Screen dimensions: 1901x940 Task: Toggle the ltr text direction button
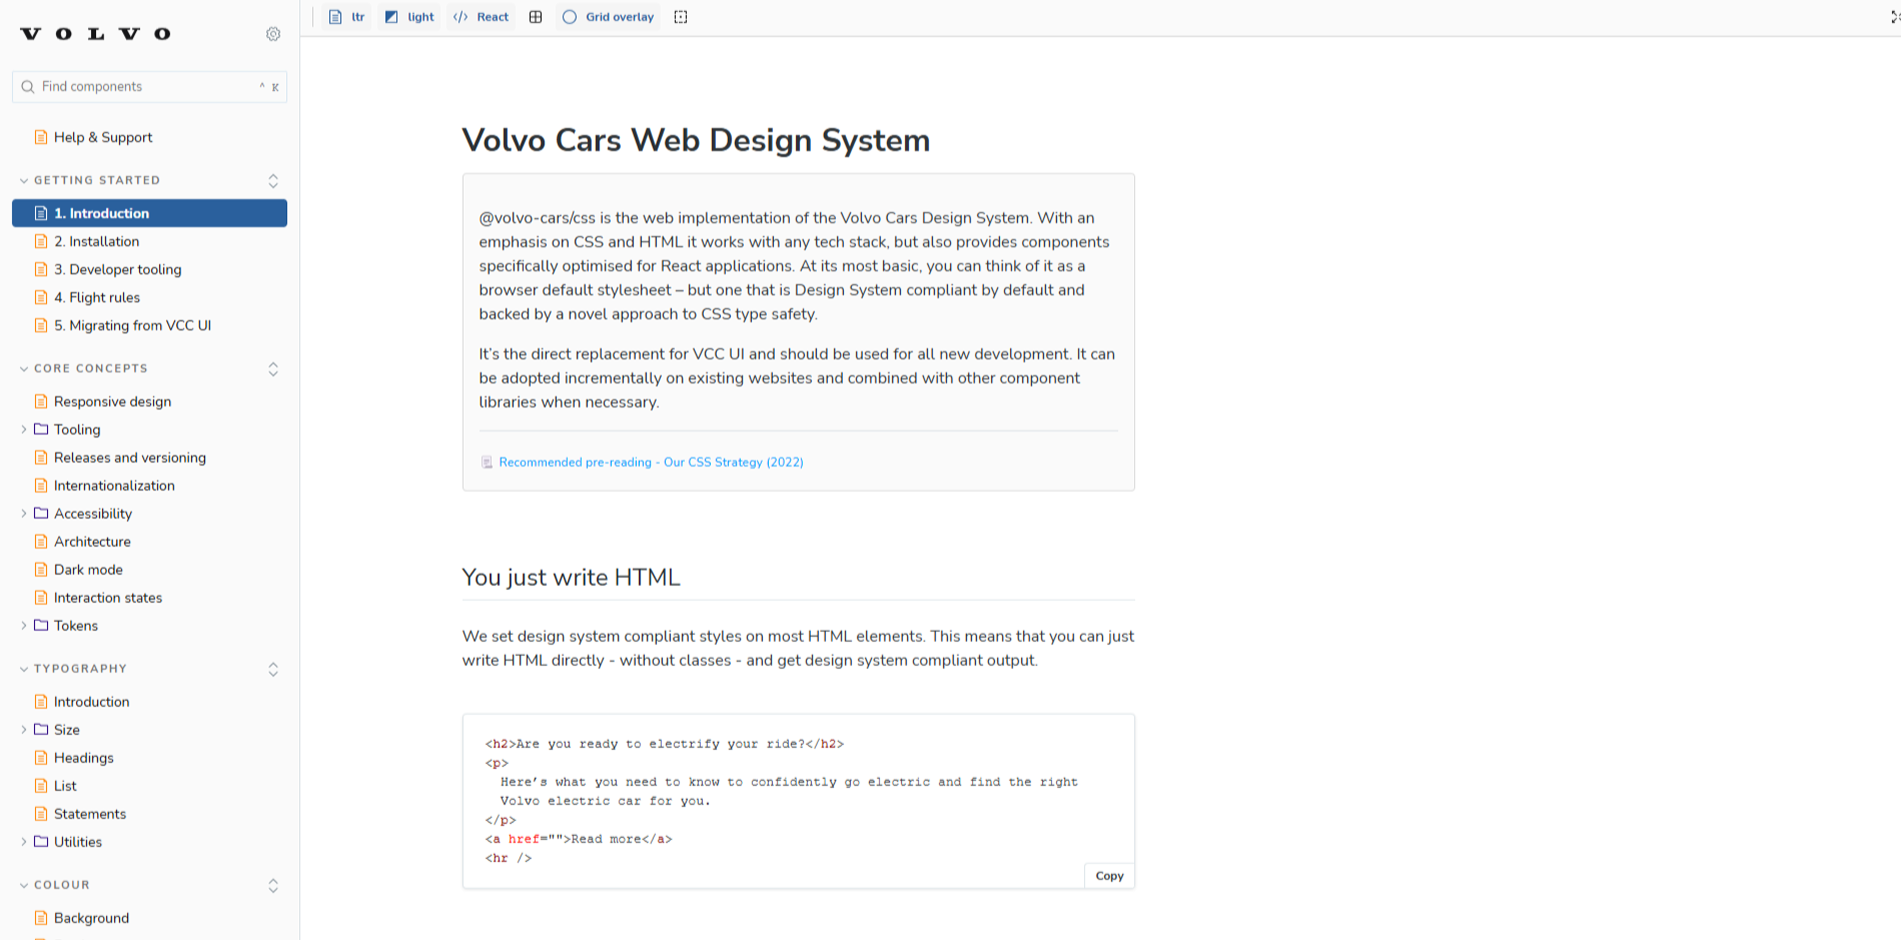coord(347,17)
